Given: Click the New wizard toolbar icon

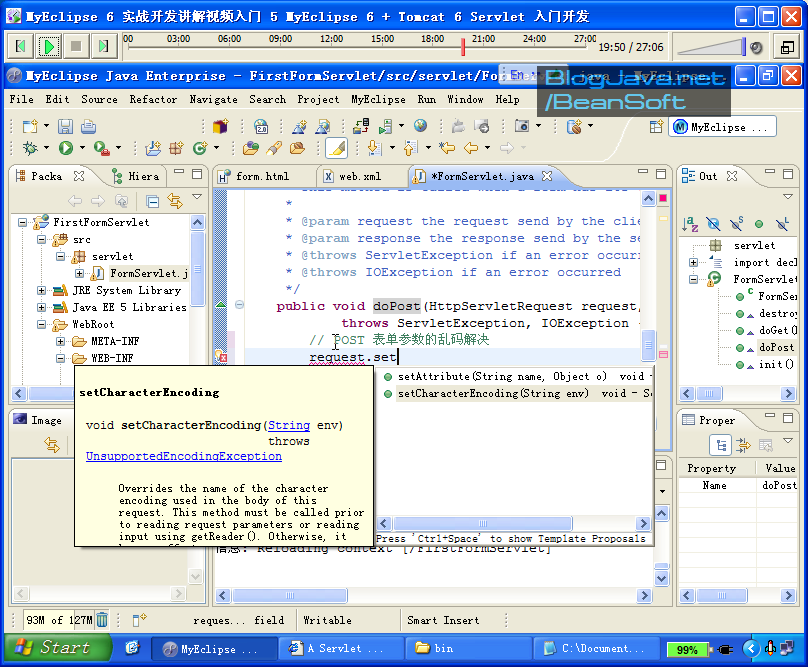Looking at the screenshot, I should click(30, 126).
